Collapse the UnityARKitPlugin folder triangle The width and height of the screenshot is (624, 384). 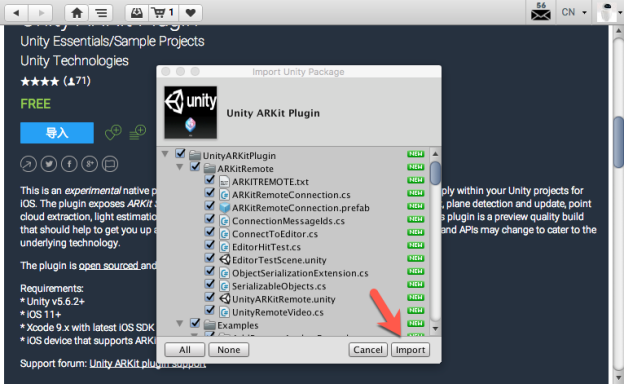[165, 154]
